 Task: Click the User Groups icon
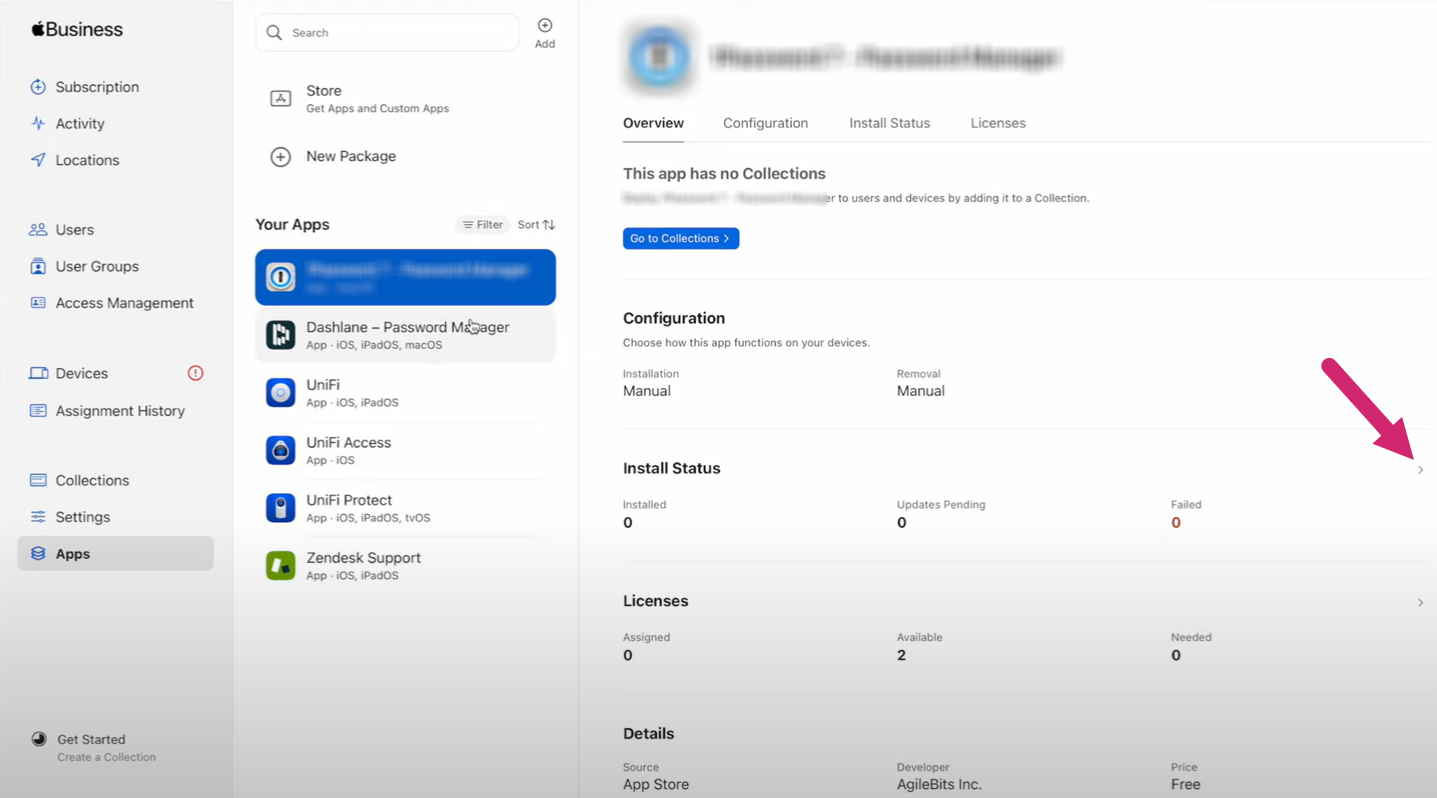tap(38, 267)
